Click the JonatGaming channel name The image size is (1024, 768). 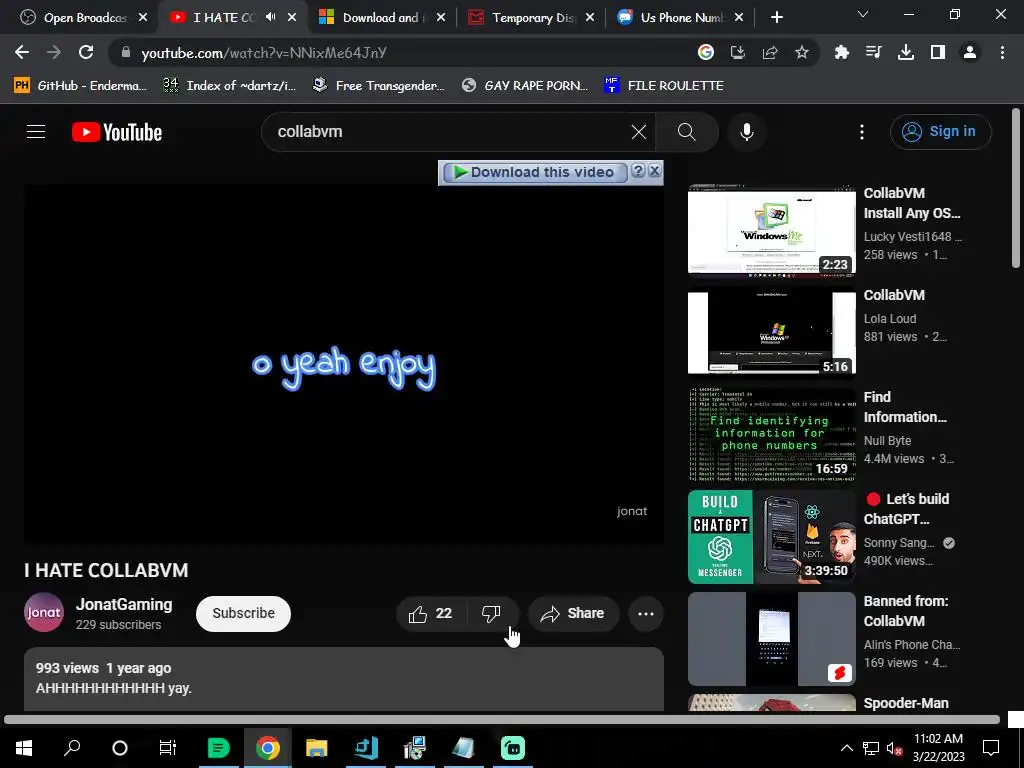[124, 605]
